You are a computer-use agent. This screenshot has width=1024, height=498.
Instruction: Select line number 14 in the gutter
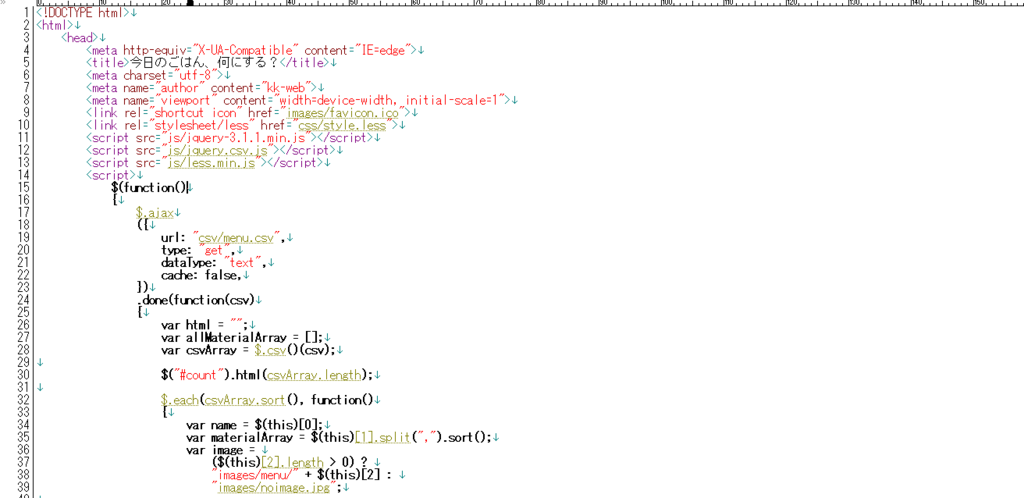coord(23,174)
